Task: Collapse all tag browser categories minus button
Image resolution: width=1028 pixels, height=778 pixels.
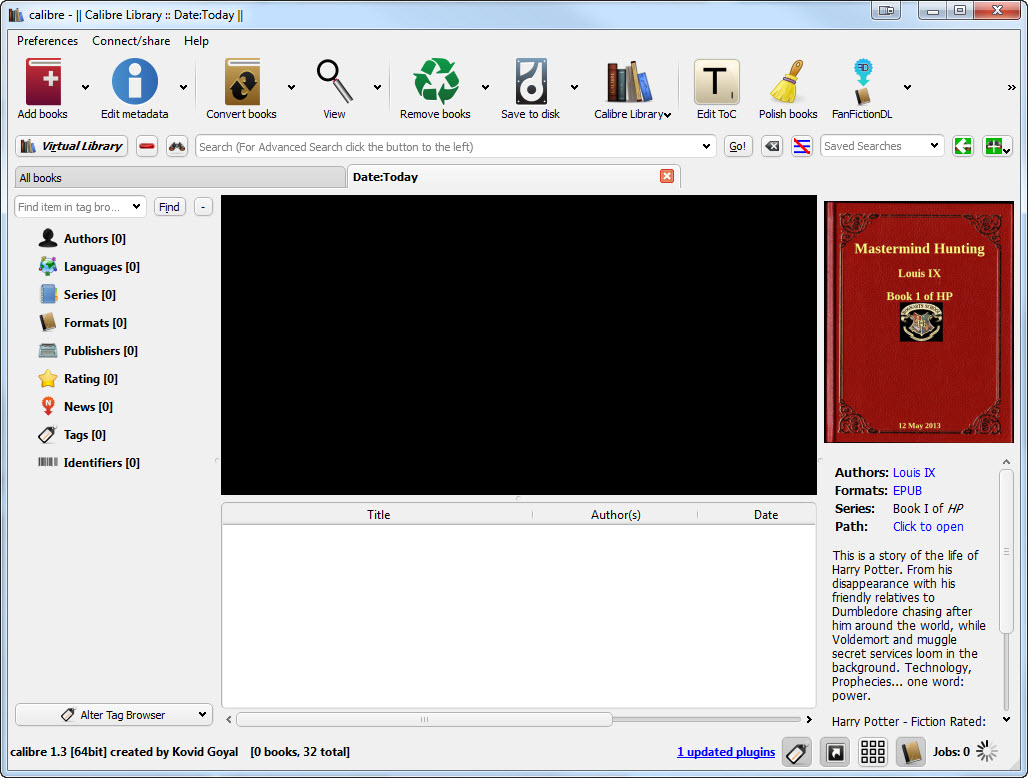Action: [203, 207]
